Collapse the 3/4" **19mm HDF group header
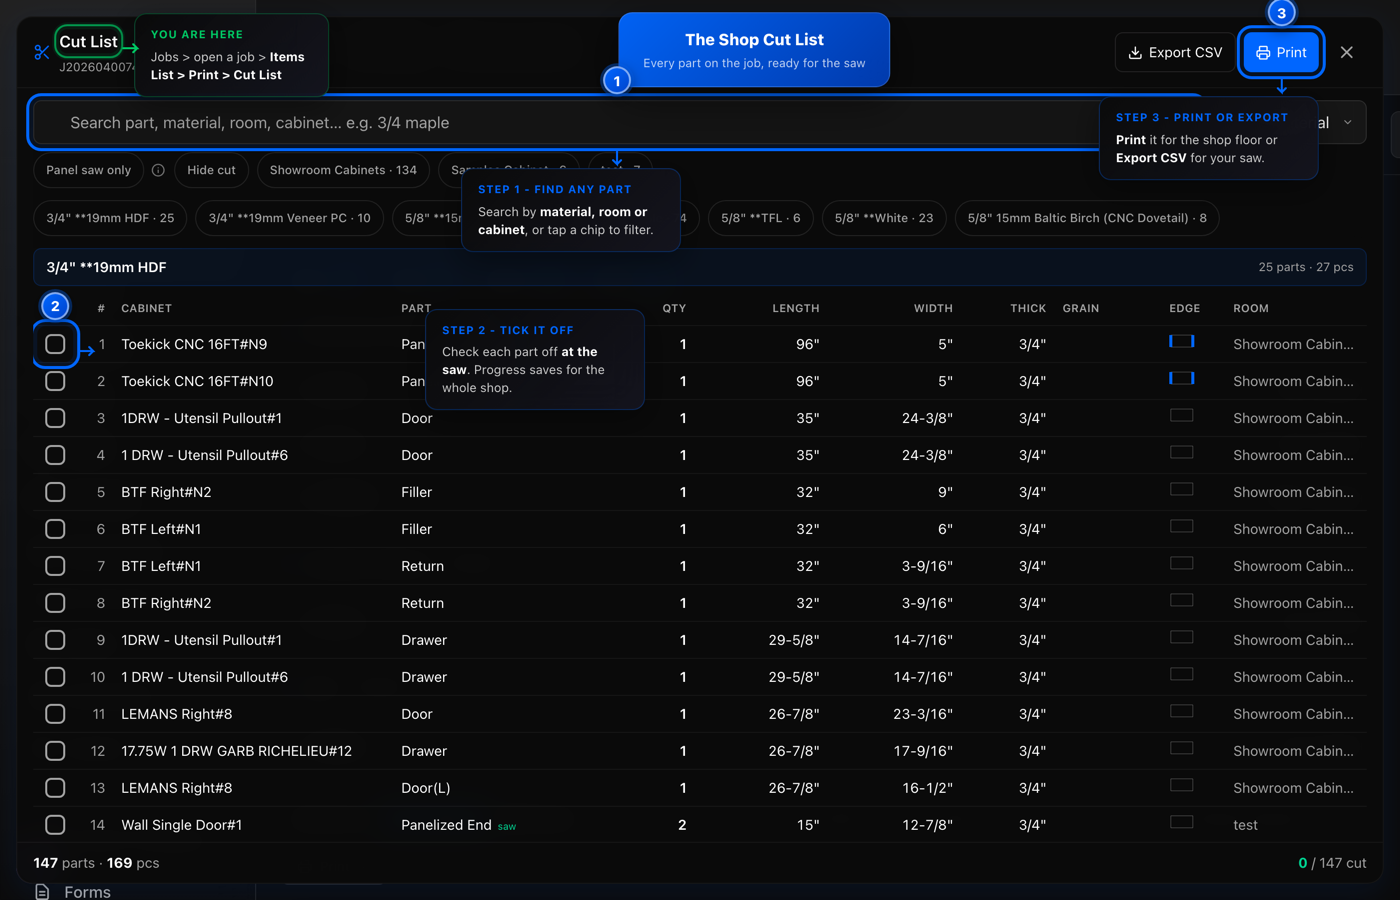Image resolution: width=1400 pixels, height=900 pixels. point(699,267)
